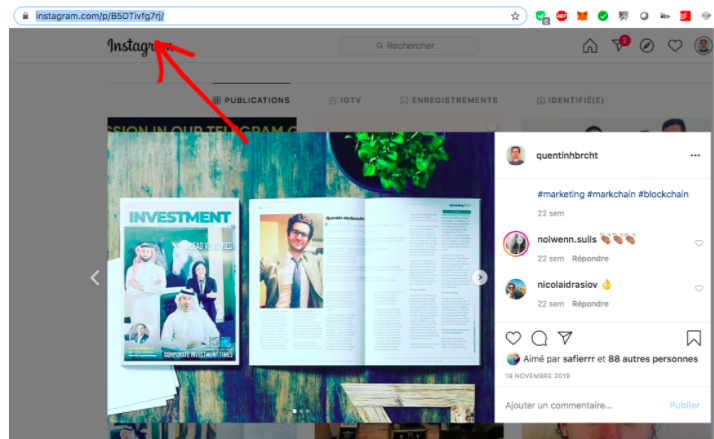The width and height of the screenshot is (714, 439).
Task: Click the 19 novembre 2019 date
Action: (537, 376)
